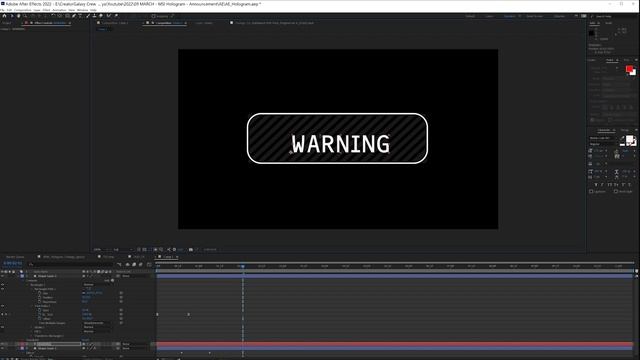
Task: Click the Small Caps style icon
Action: click(616, 185)
